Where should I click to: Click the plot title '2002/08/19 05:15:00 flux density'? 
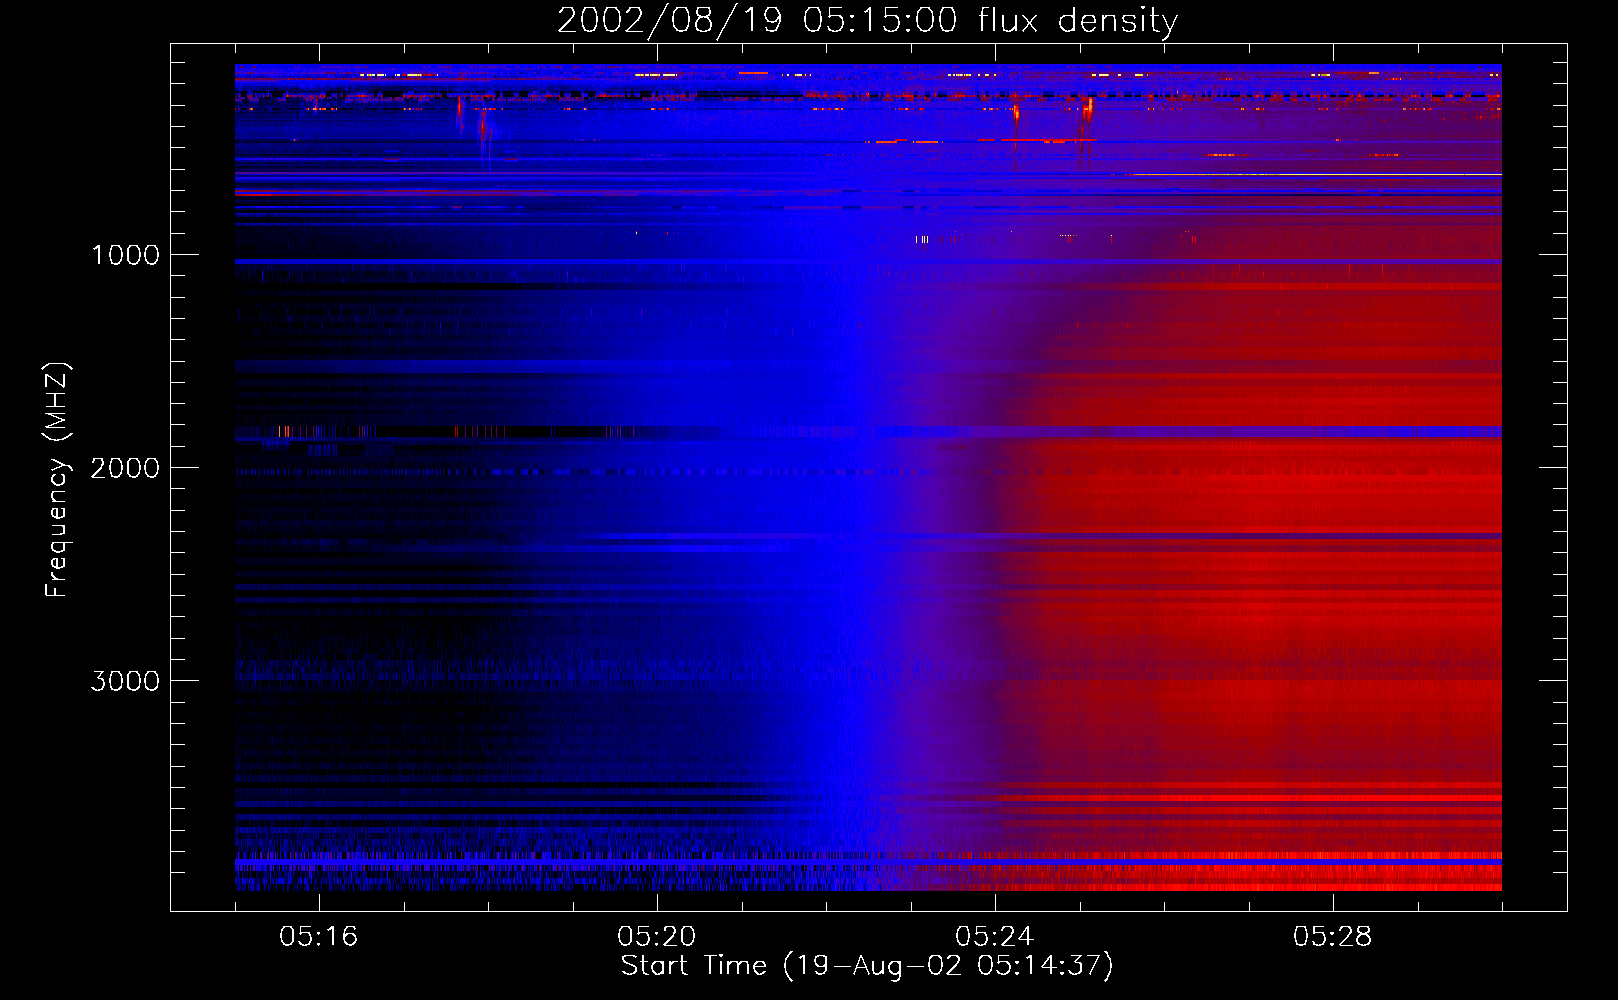(x=867, y=21)
